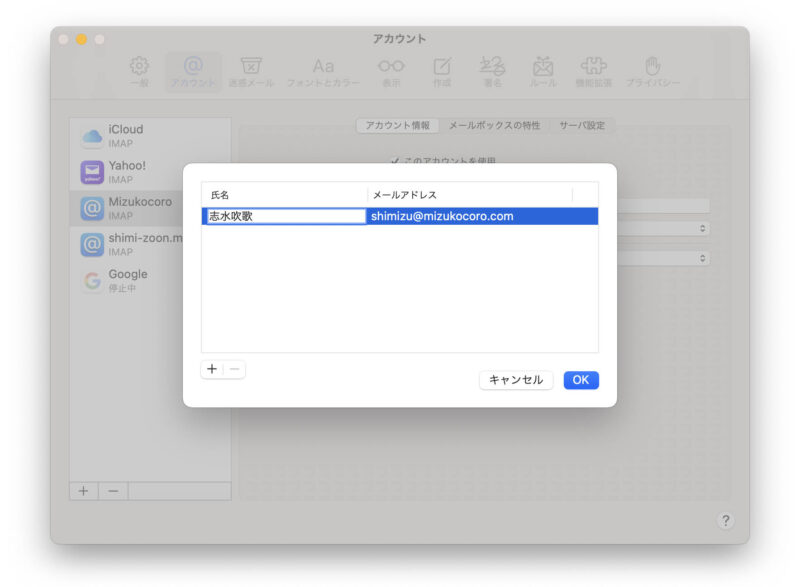The image size is (800, 587).
Task: Toggle このアカウントを使用 checkbox
Action: pyautogui.click(x=396, y=160)
